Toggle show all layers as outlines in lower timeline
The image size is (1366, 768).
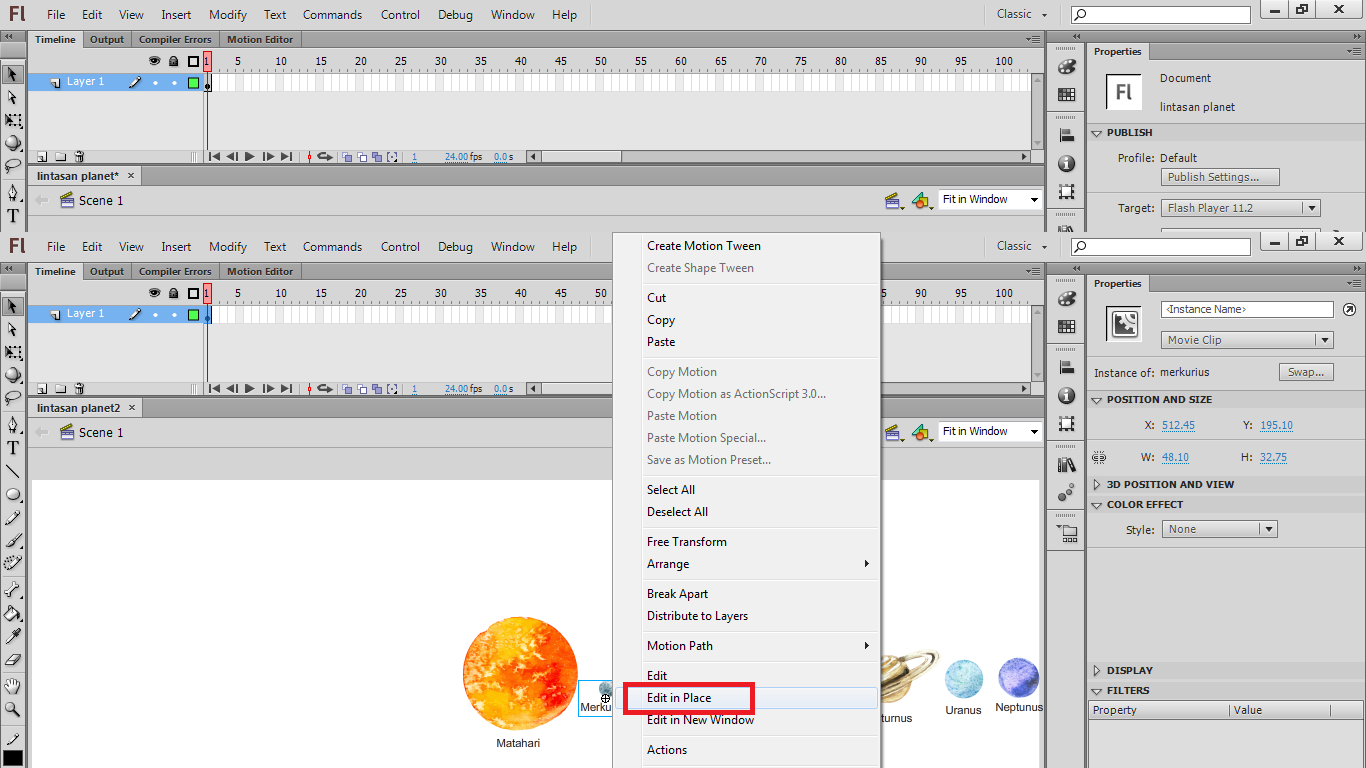point(193,293)
